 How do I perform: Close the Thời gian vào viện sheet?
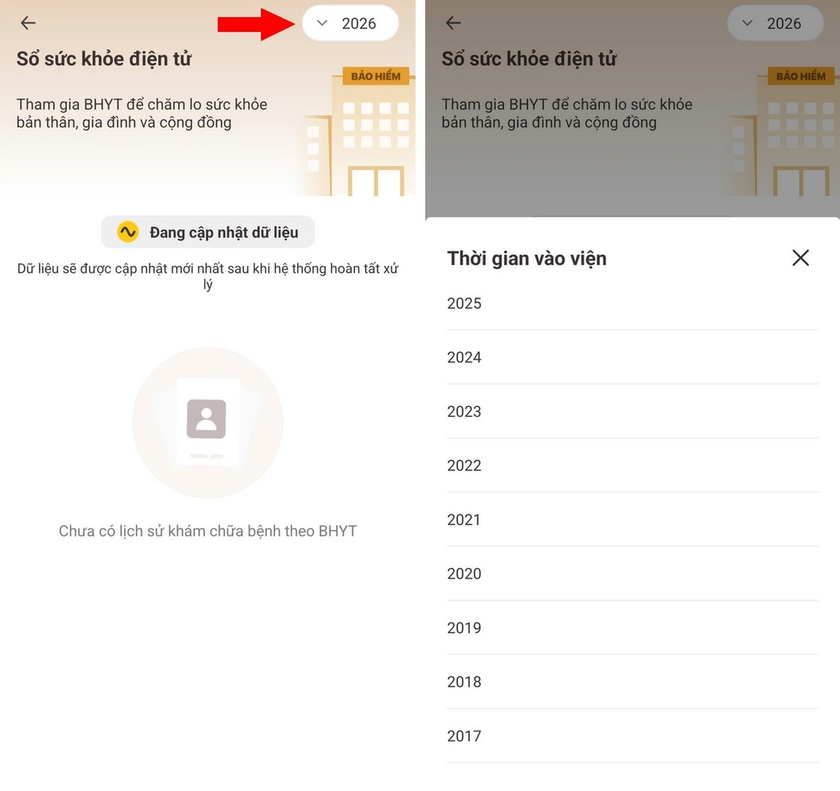pos(800,258)
